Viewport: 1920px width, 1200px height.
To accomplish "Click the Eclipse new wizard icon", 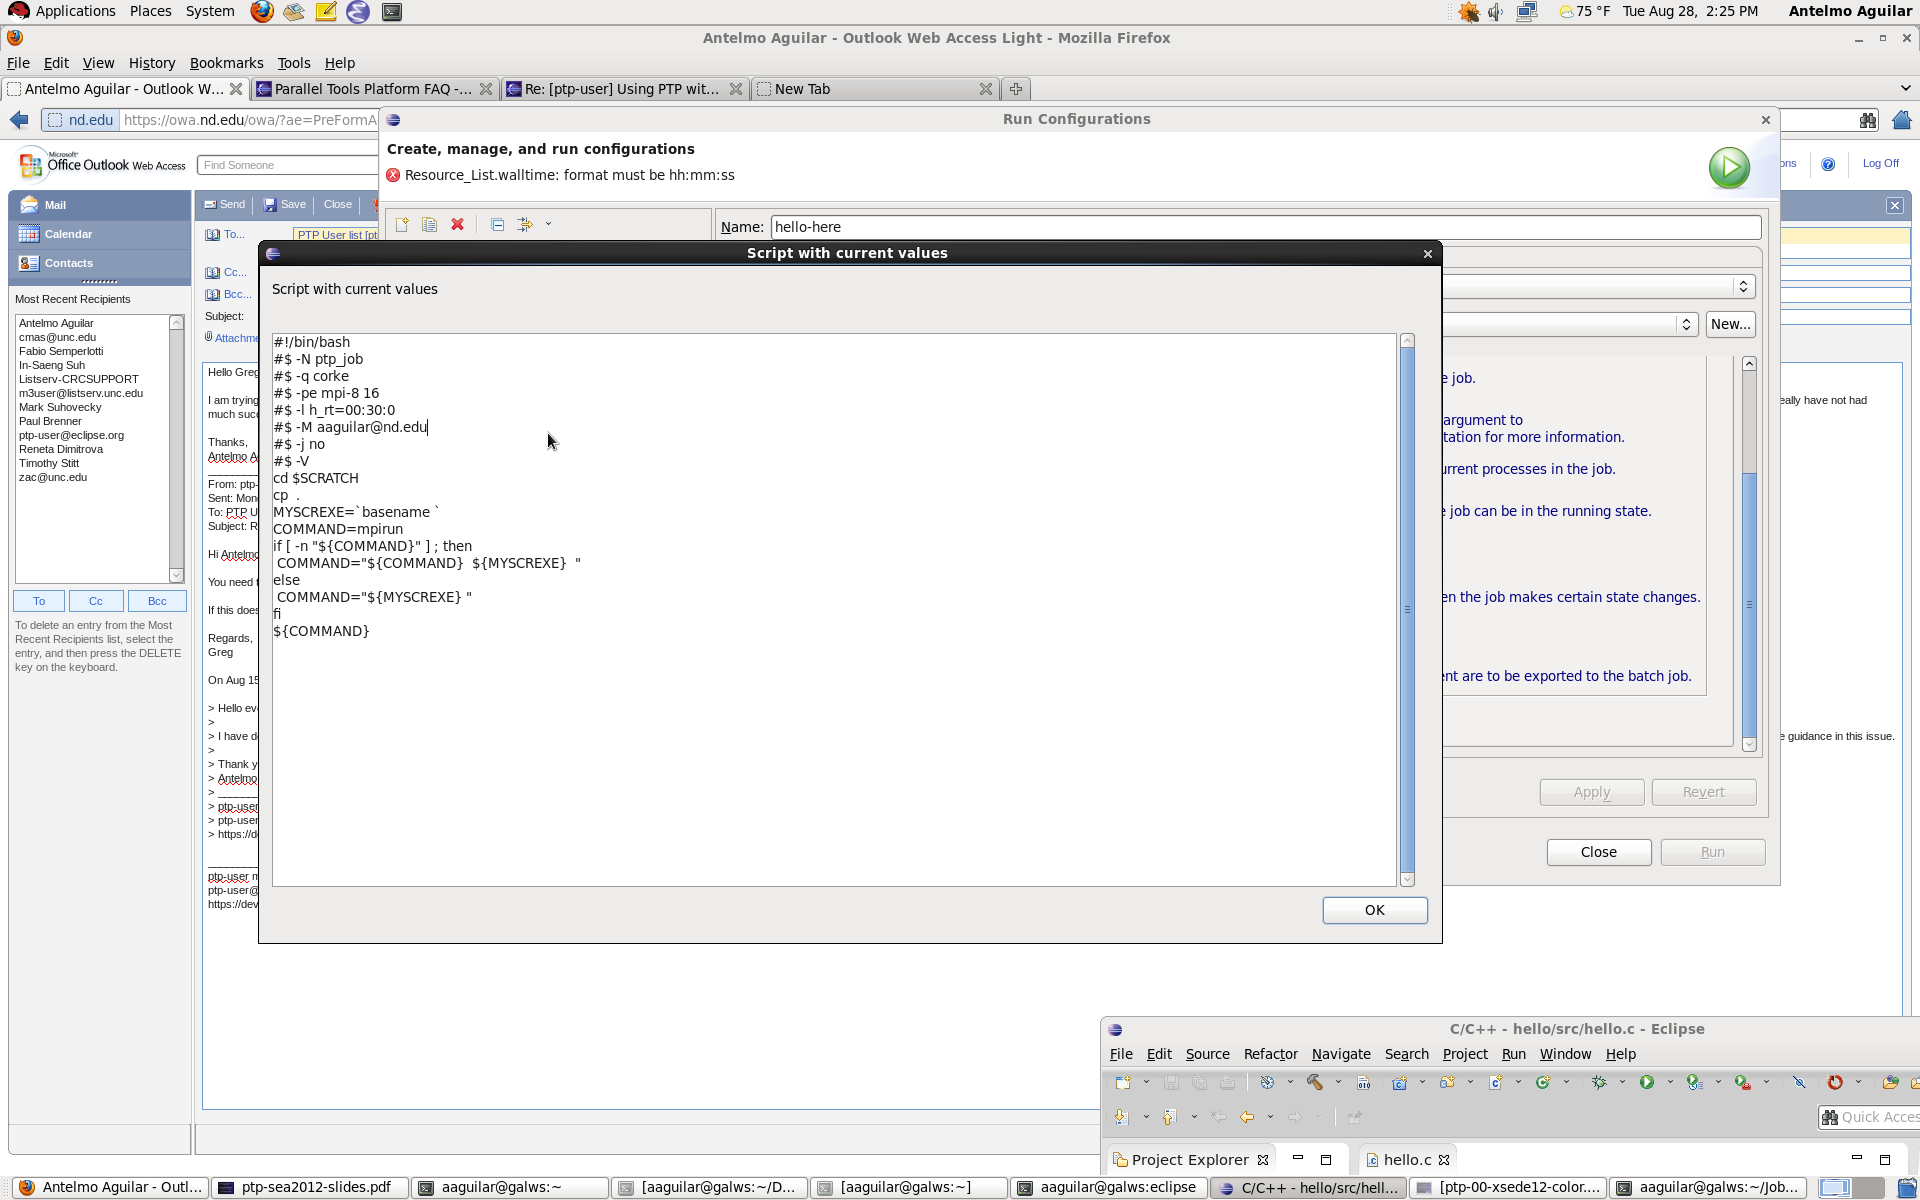I will pos(1123,1082).
